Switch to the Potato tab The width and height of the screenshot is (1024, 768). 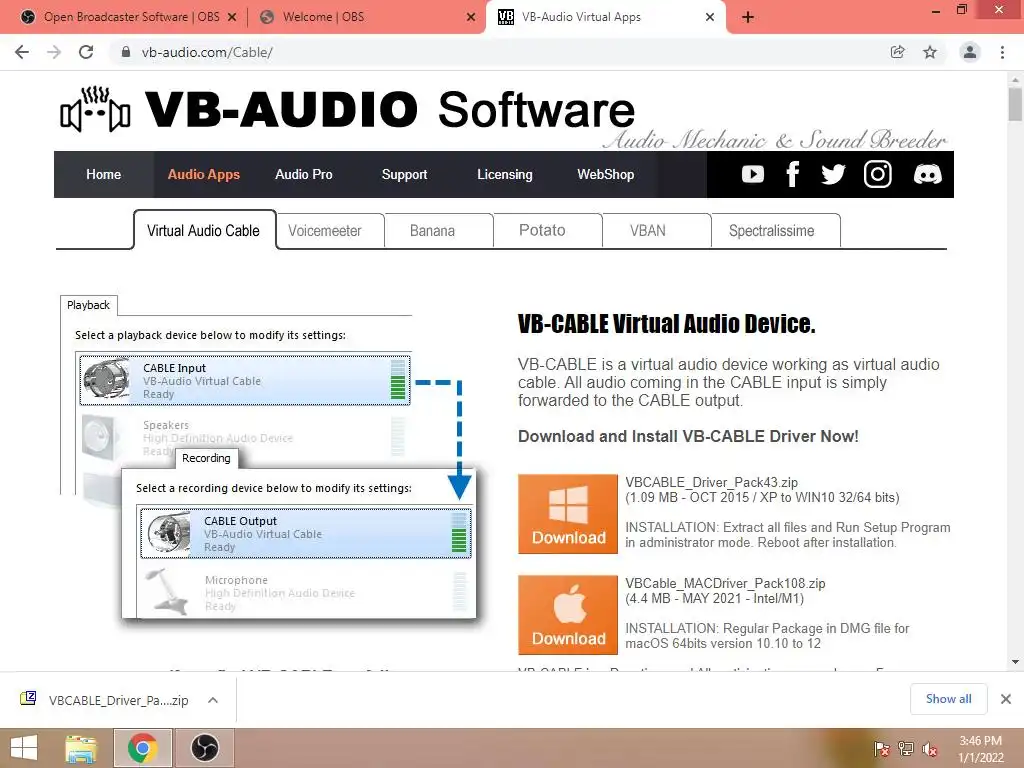[547, 231]
